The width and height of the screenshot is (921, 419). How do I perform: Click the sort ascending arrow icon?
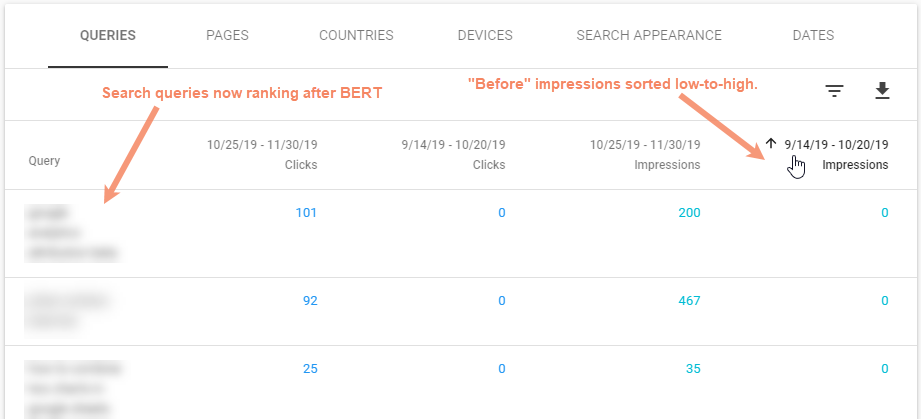pos(771,144)
